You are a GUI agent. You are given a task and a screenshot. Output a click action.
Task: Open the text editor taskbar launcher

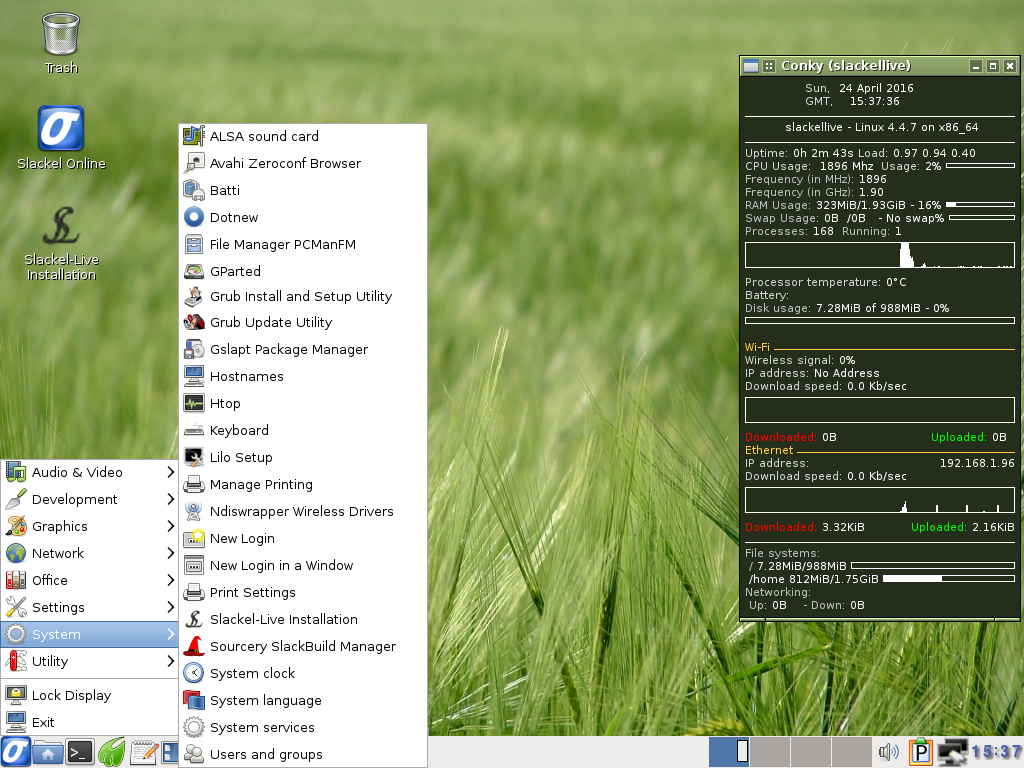point(144,753)
